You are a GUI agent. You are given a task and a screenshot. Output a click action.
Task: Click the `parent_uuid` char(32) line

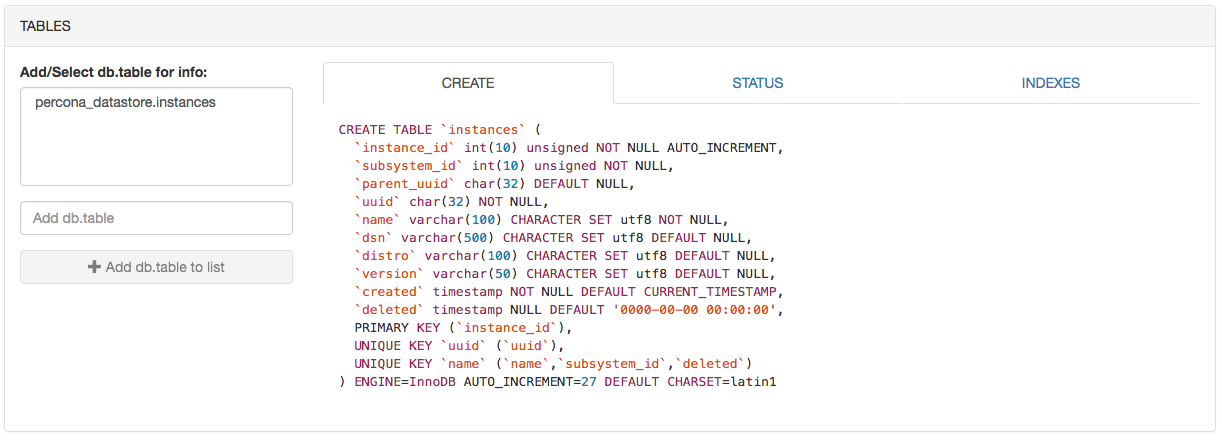coord(494,184)
